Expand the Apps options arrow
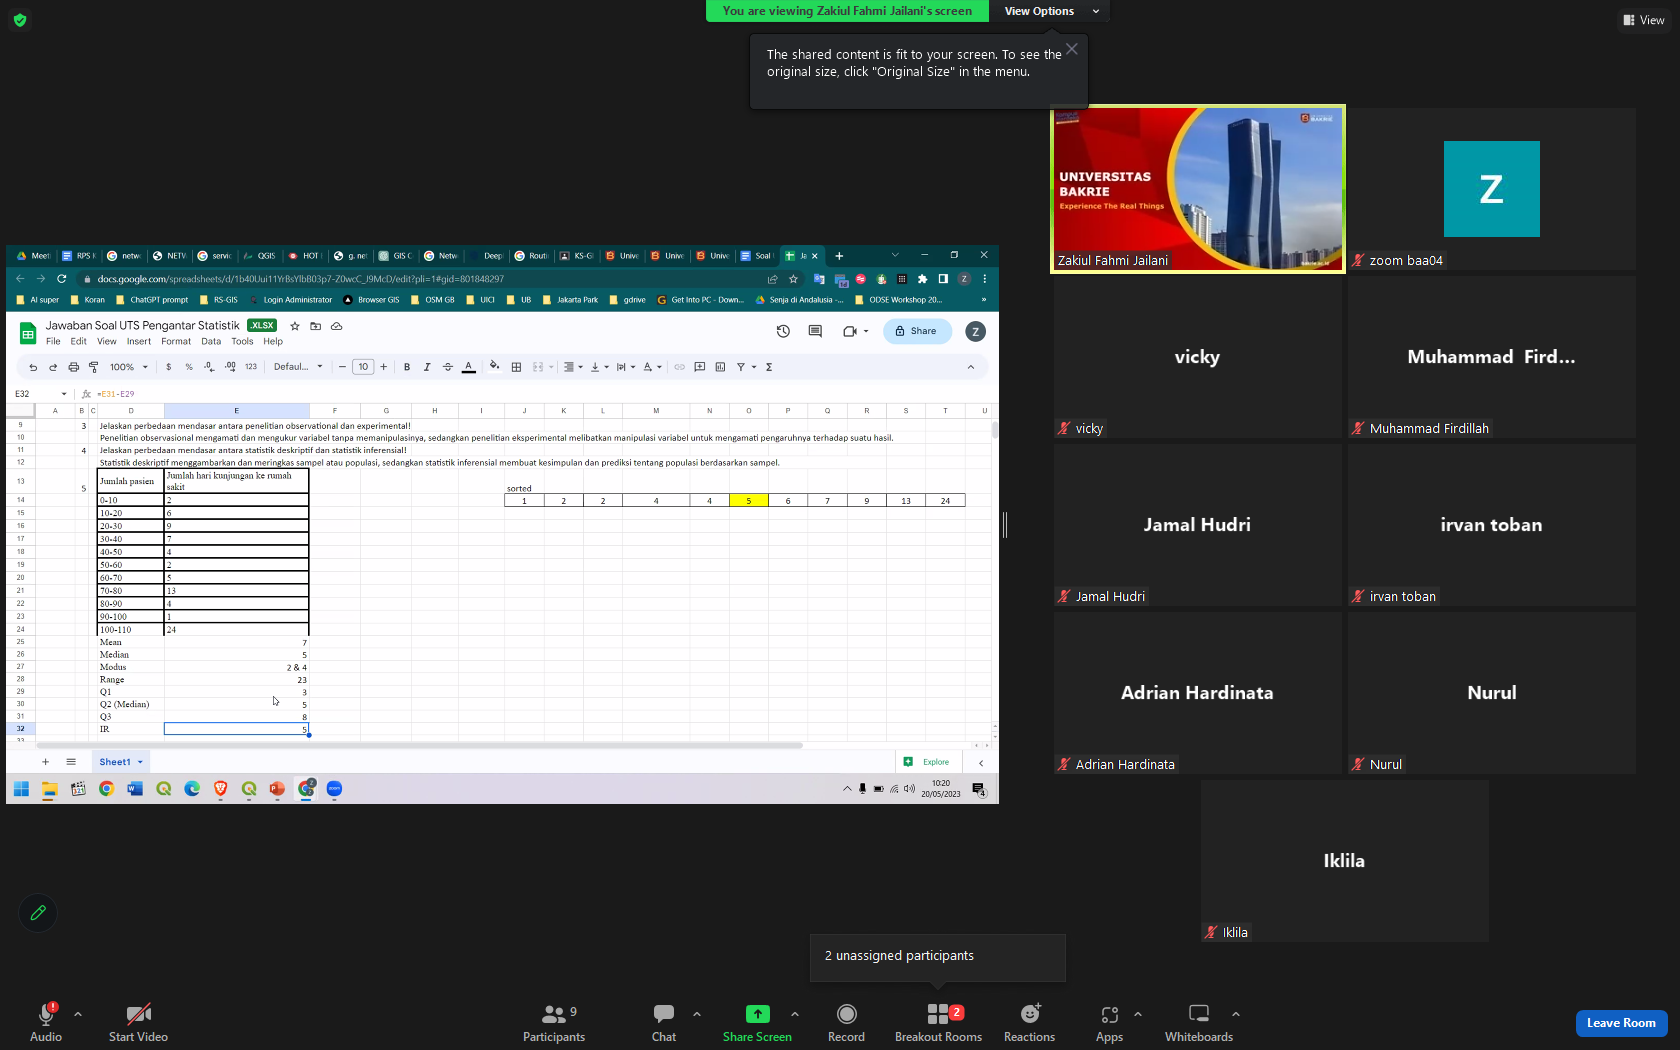The width and height of the screenshot is (1680, 1050). [x=1138, y=1014]
